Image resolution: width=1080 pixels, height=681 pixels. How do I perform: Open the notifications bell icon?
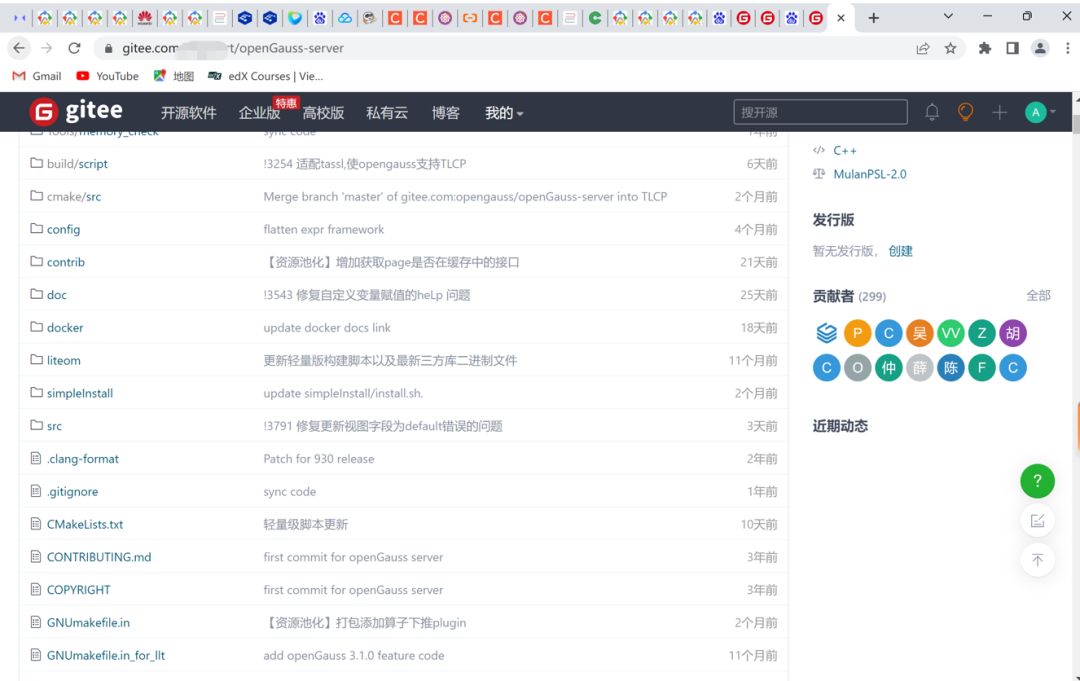(931, 112)
